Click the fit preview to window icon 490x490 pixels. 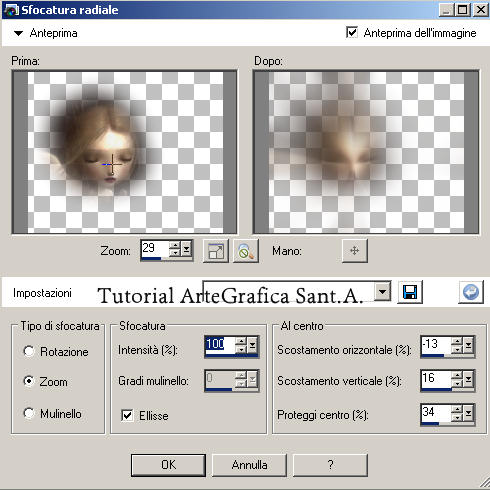(216, 251)
